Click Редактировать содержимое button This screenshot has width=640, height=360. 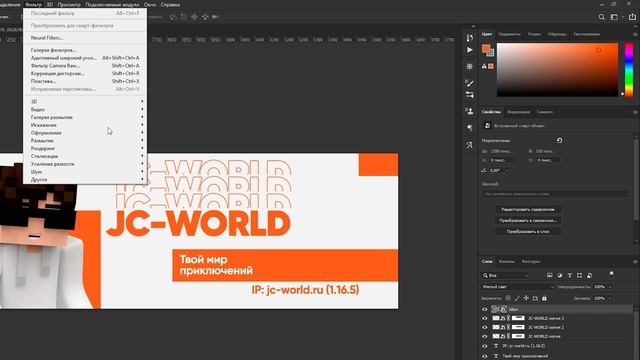528,209
